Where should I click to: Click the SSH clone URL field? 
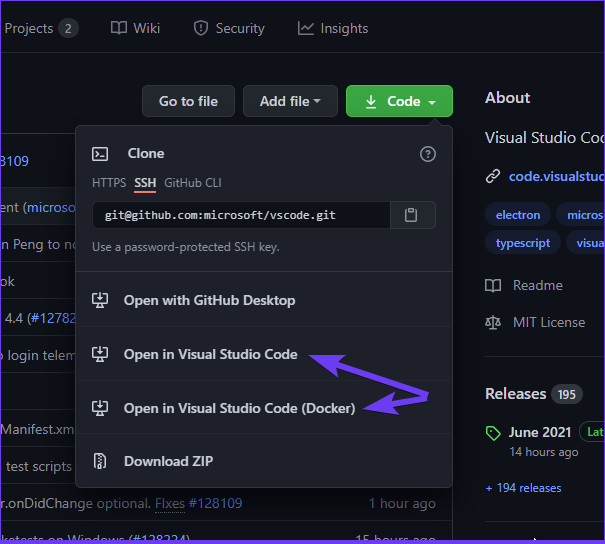tap(241, 215)
